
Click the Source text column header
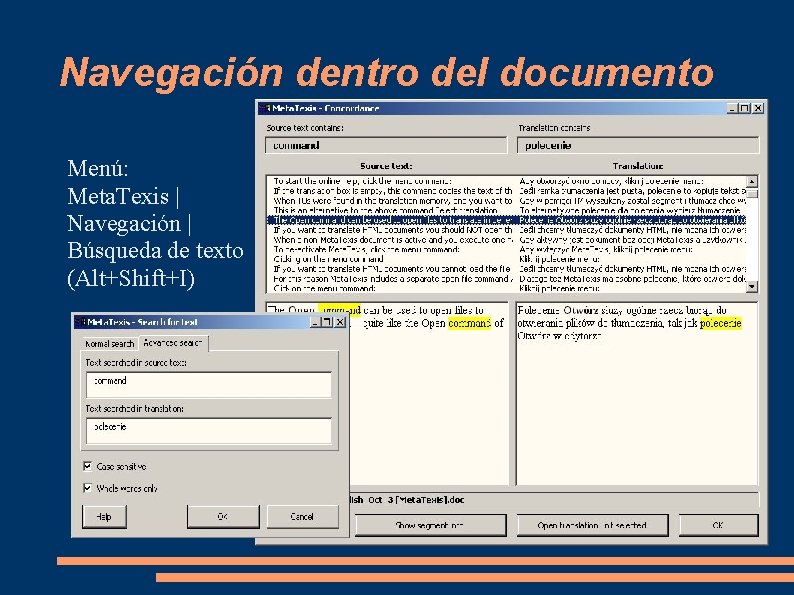(x=386, y=166)
